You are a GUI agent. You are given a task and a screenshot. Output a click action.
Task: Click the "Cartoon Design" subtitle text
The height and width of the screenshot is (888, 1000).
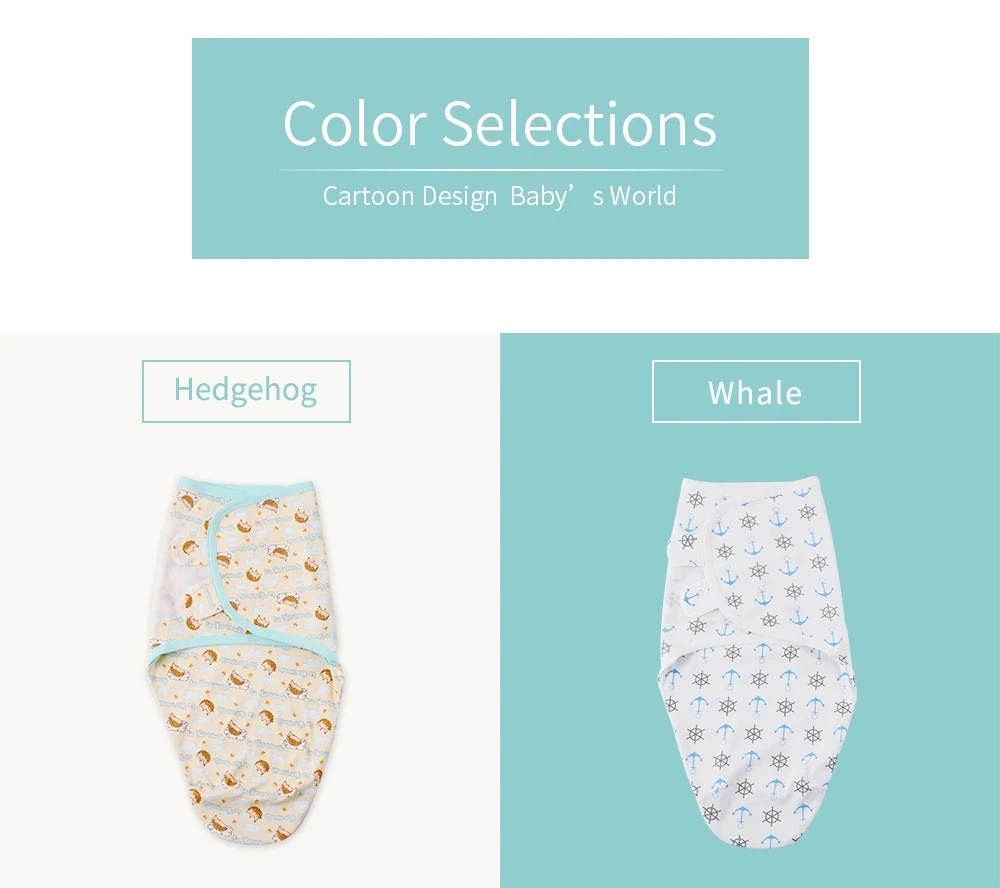click(x=409, y=196)
